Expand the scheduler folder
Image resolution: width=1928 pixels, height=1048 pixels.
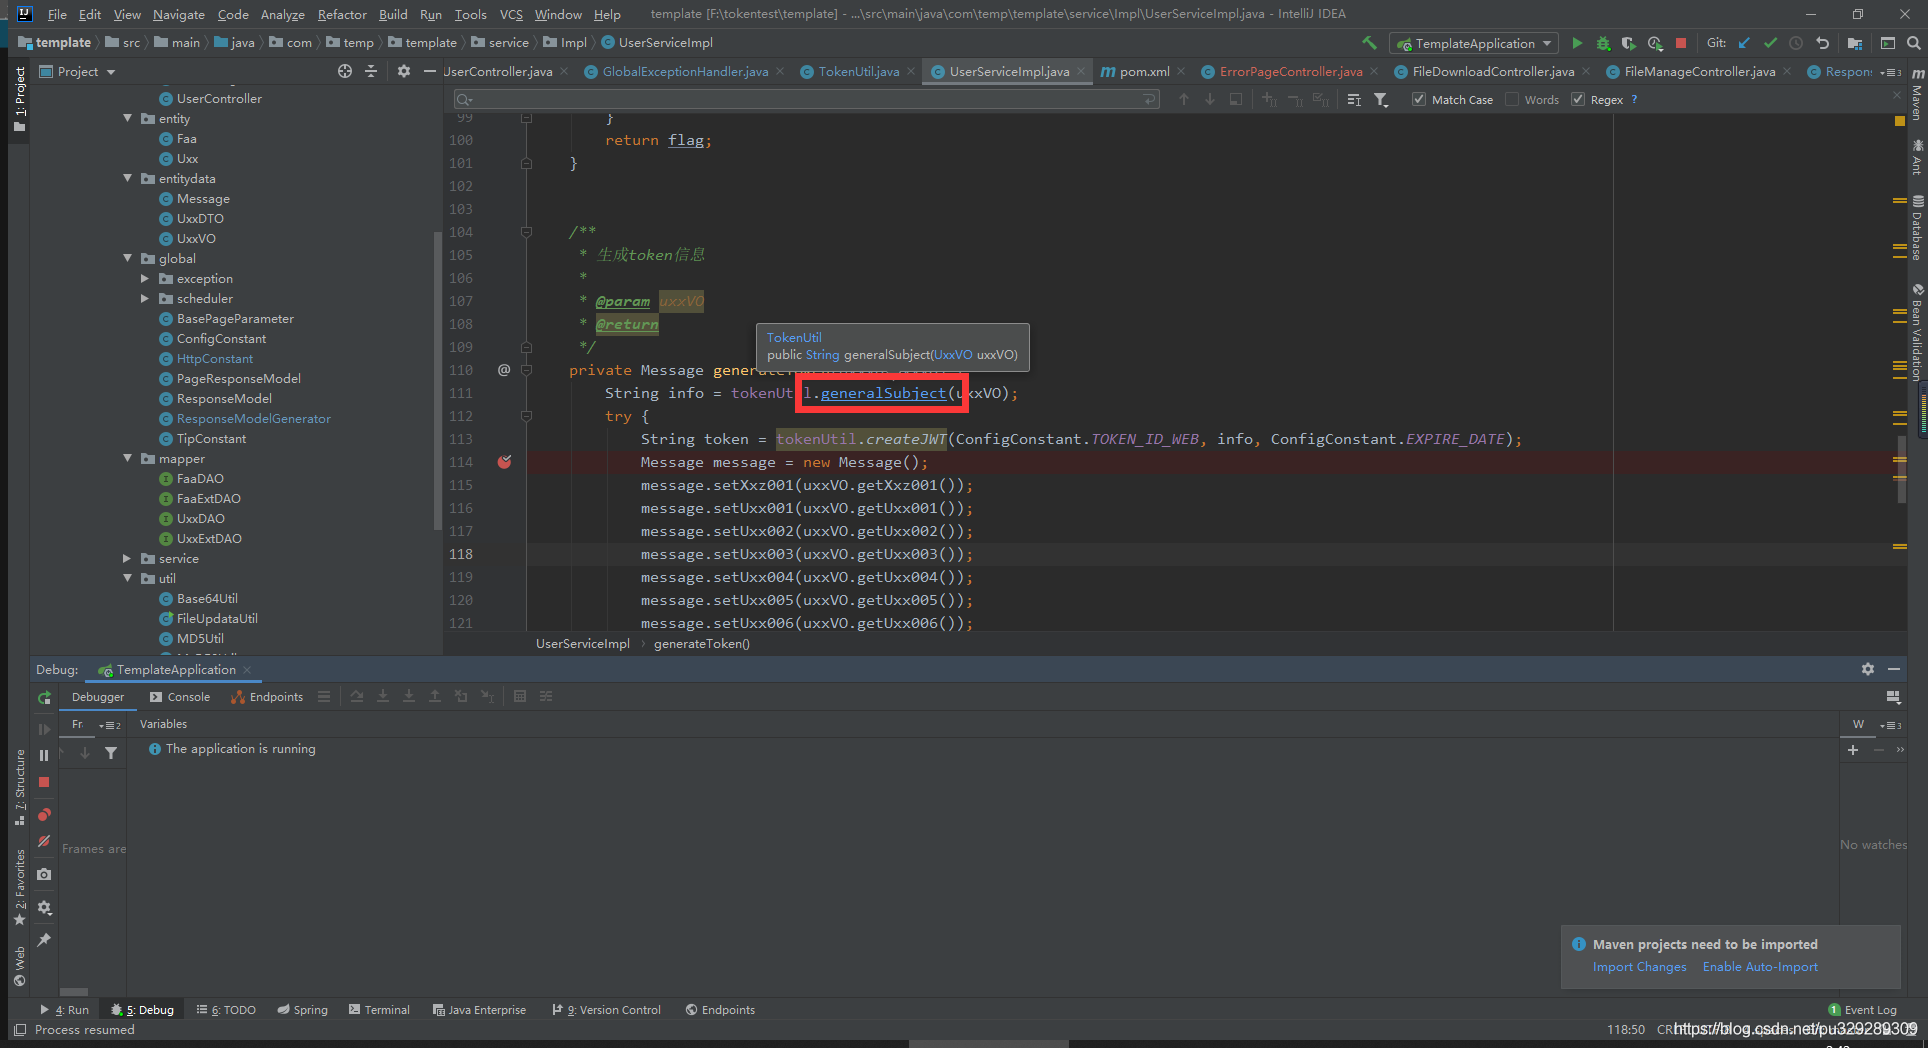[x=145, y=298]
